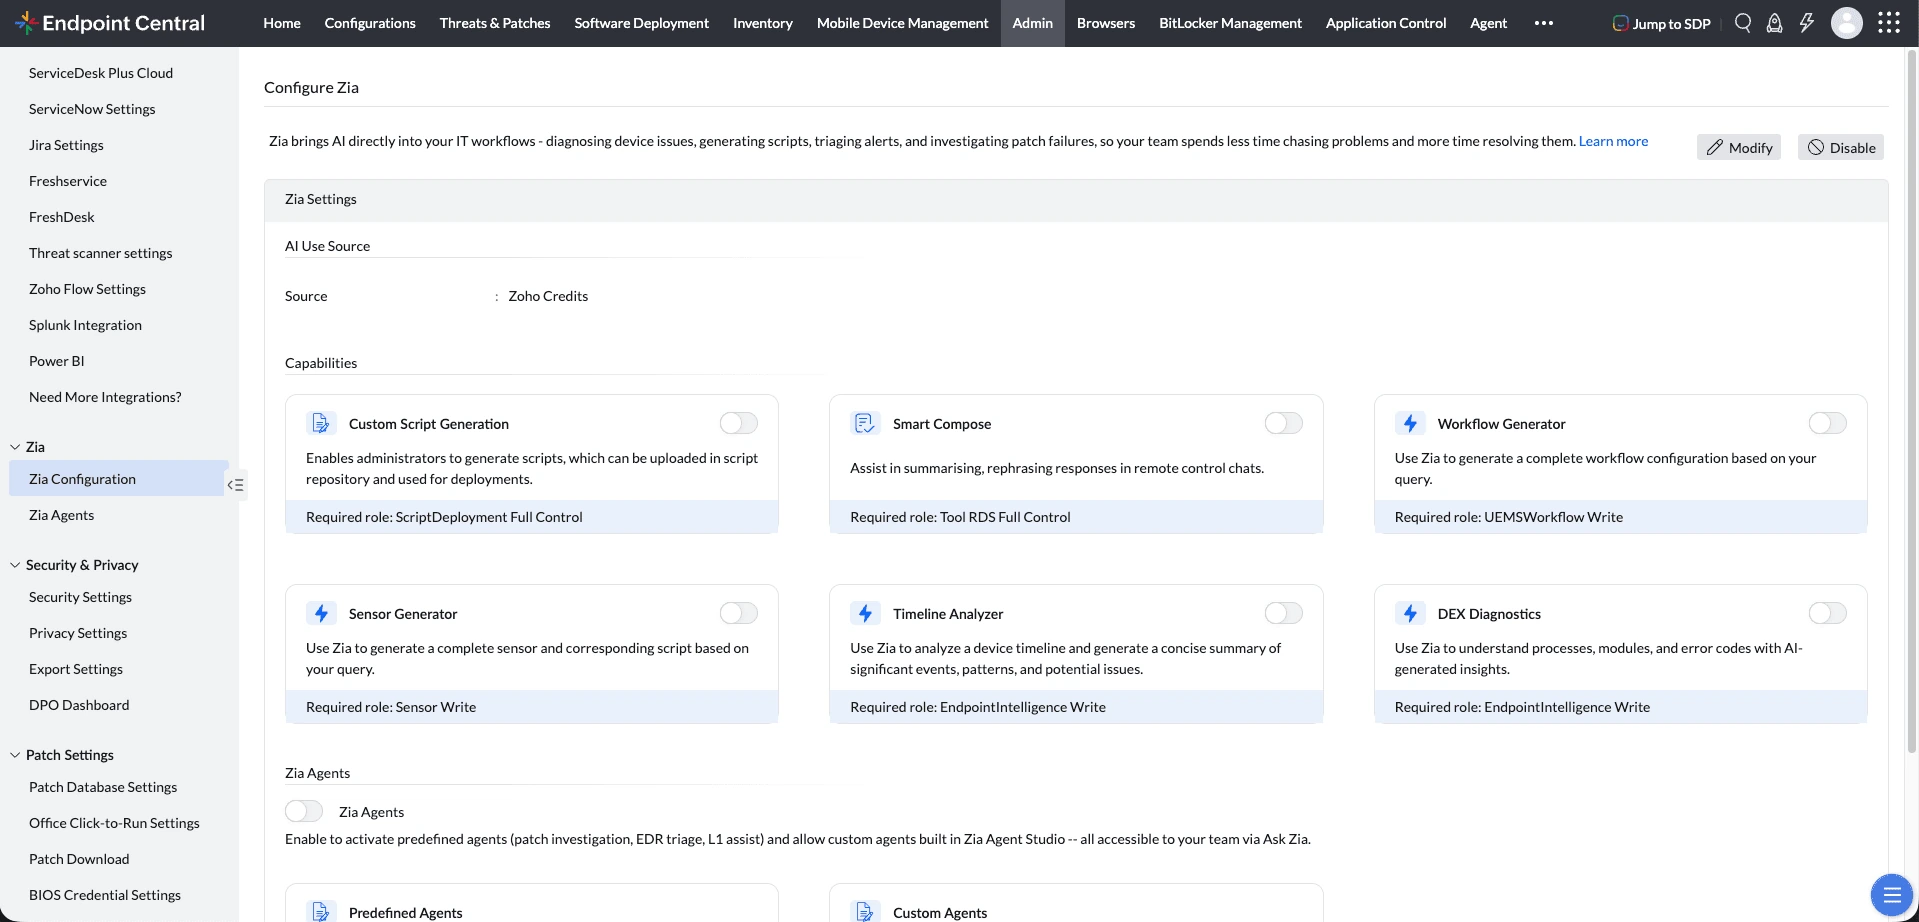
Task: Click the Smart Compose card icon
Action: 864,423
